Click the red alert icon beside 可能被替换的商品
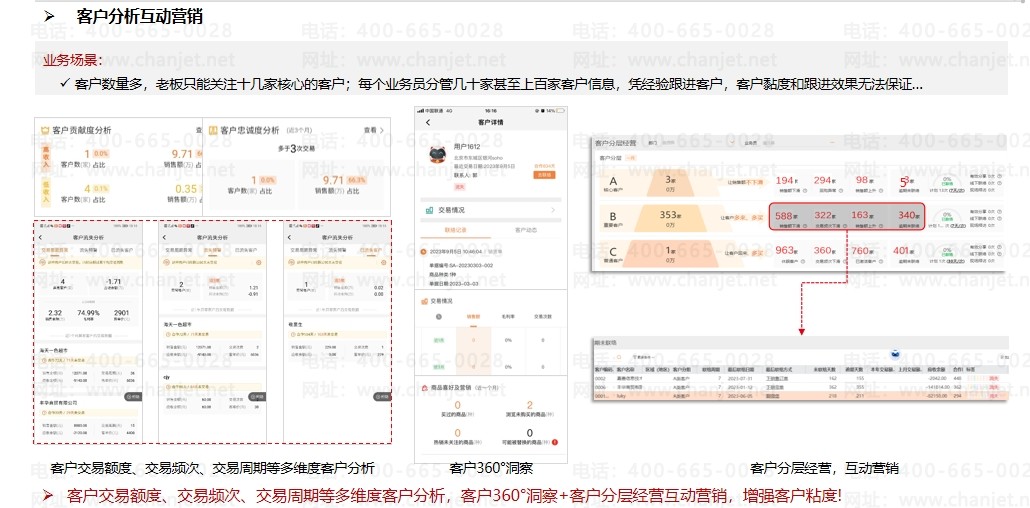 coord(555,442)
